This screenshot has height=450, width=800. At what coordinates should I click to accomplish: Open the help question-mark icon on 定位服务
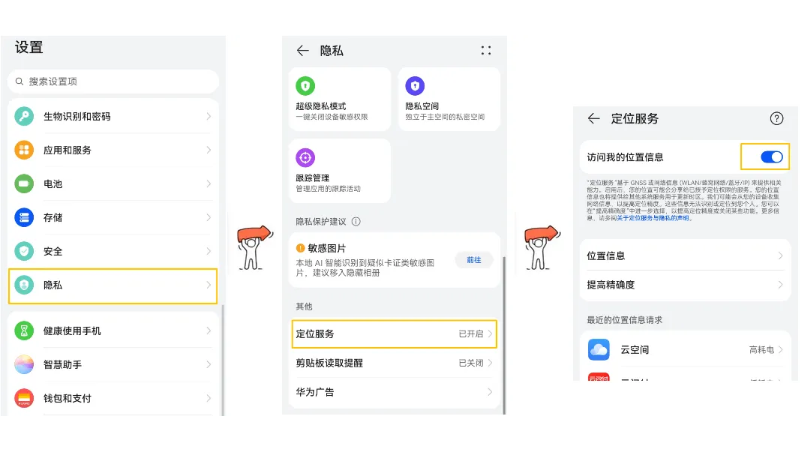(776, 118)
